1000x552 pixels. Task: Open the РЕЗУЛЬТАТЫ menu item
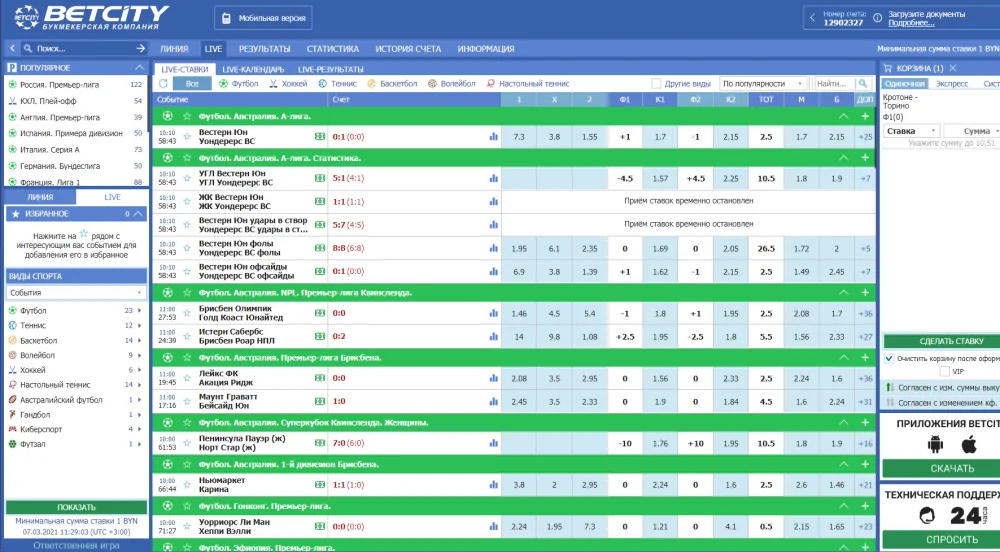(264, 48)
